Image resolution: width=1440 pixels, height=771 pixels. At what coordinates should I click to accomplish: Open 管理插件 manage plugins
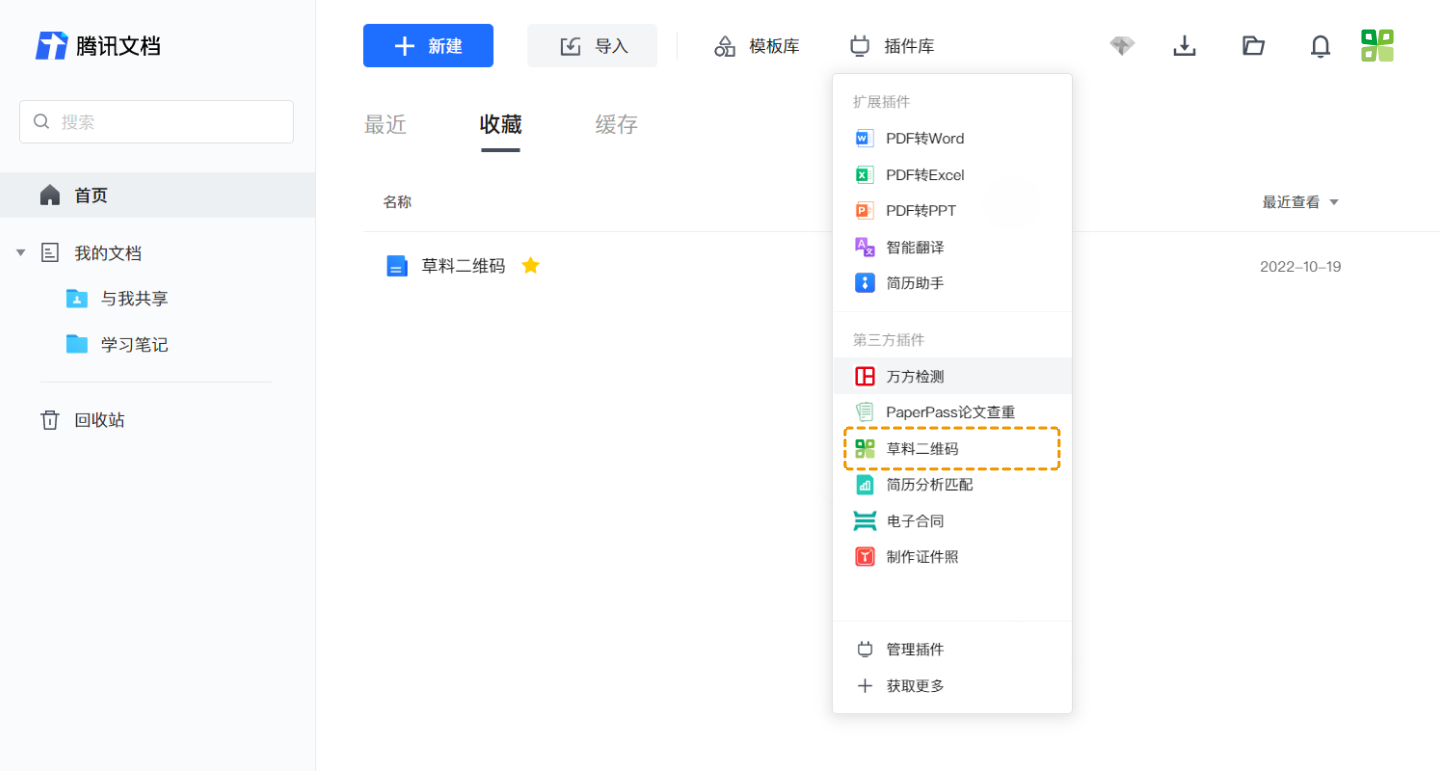point(952,650)
